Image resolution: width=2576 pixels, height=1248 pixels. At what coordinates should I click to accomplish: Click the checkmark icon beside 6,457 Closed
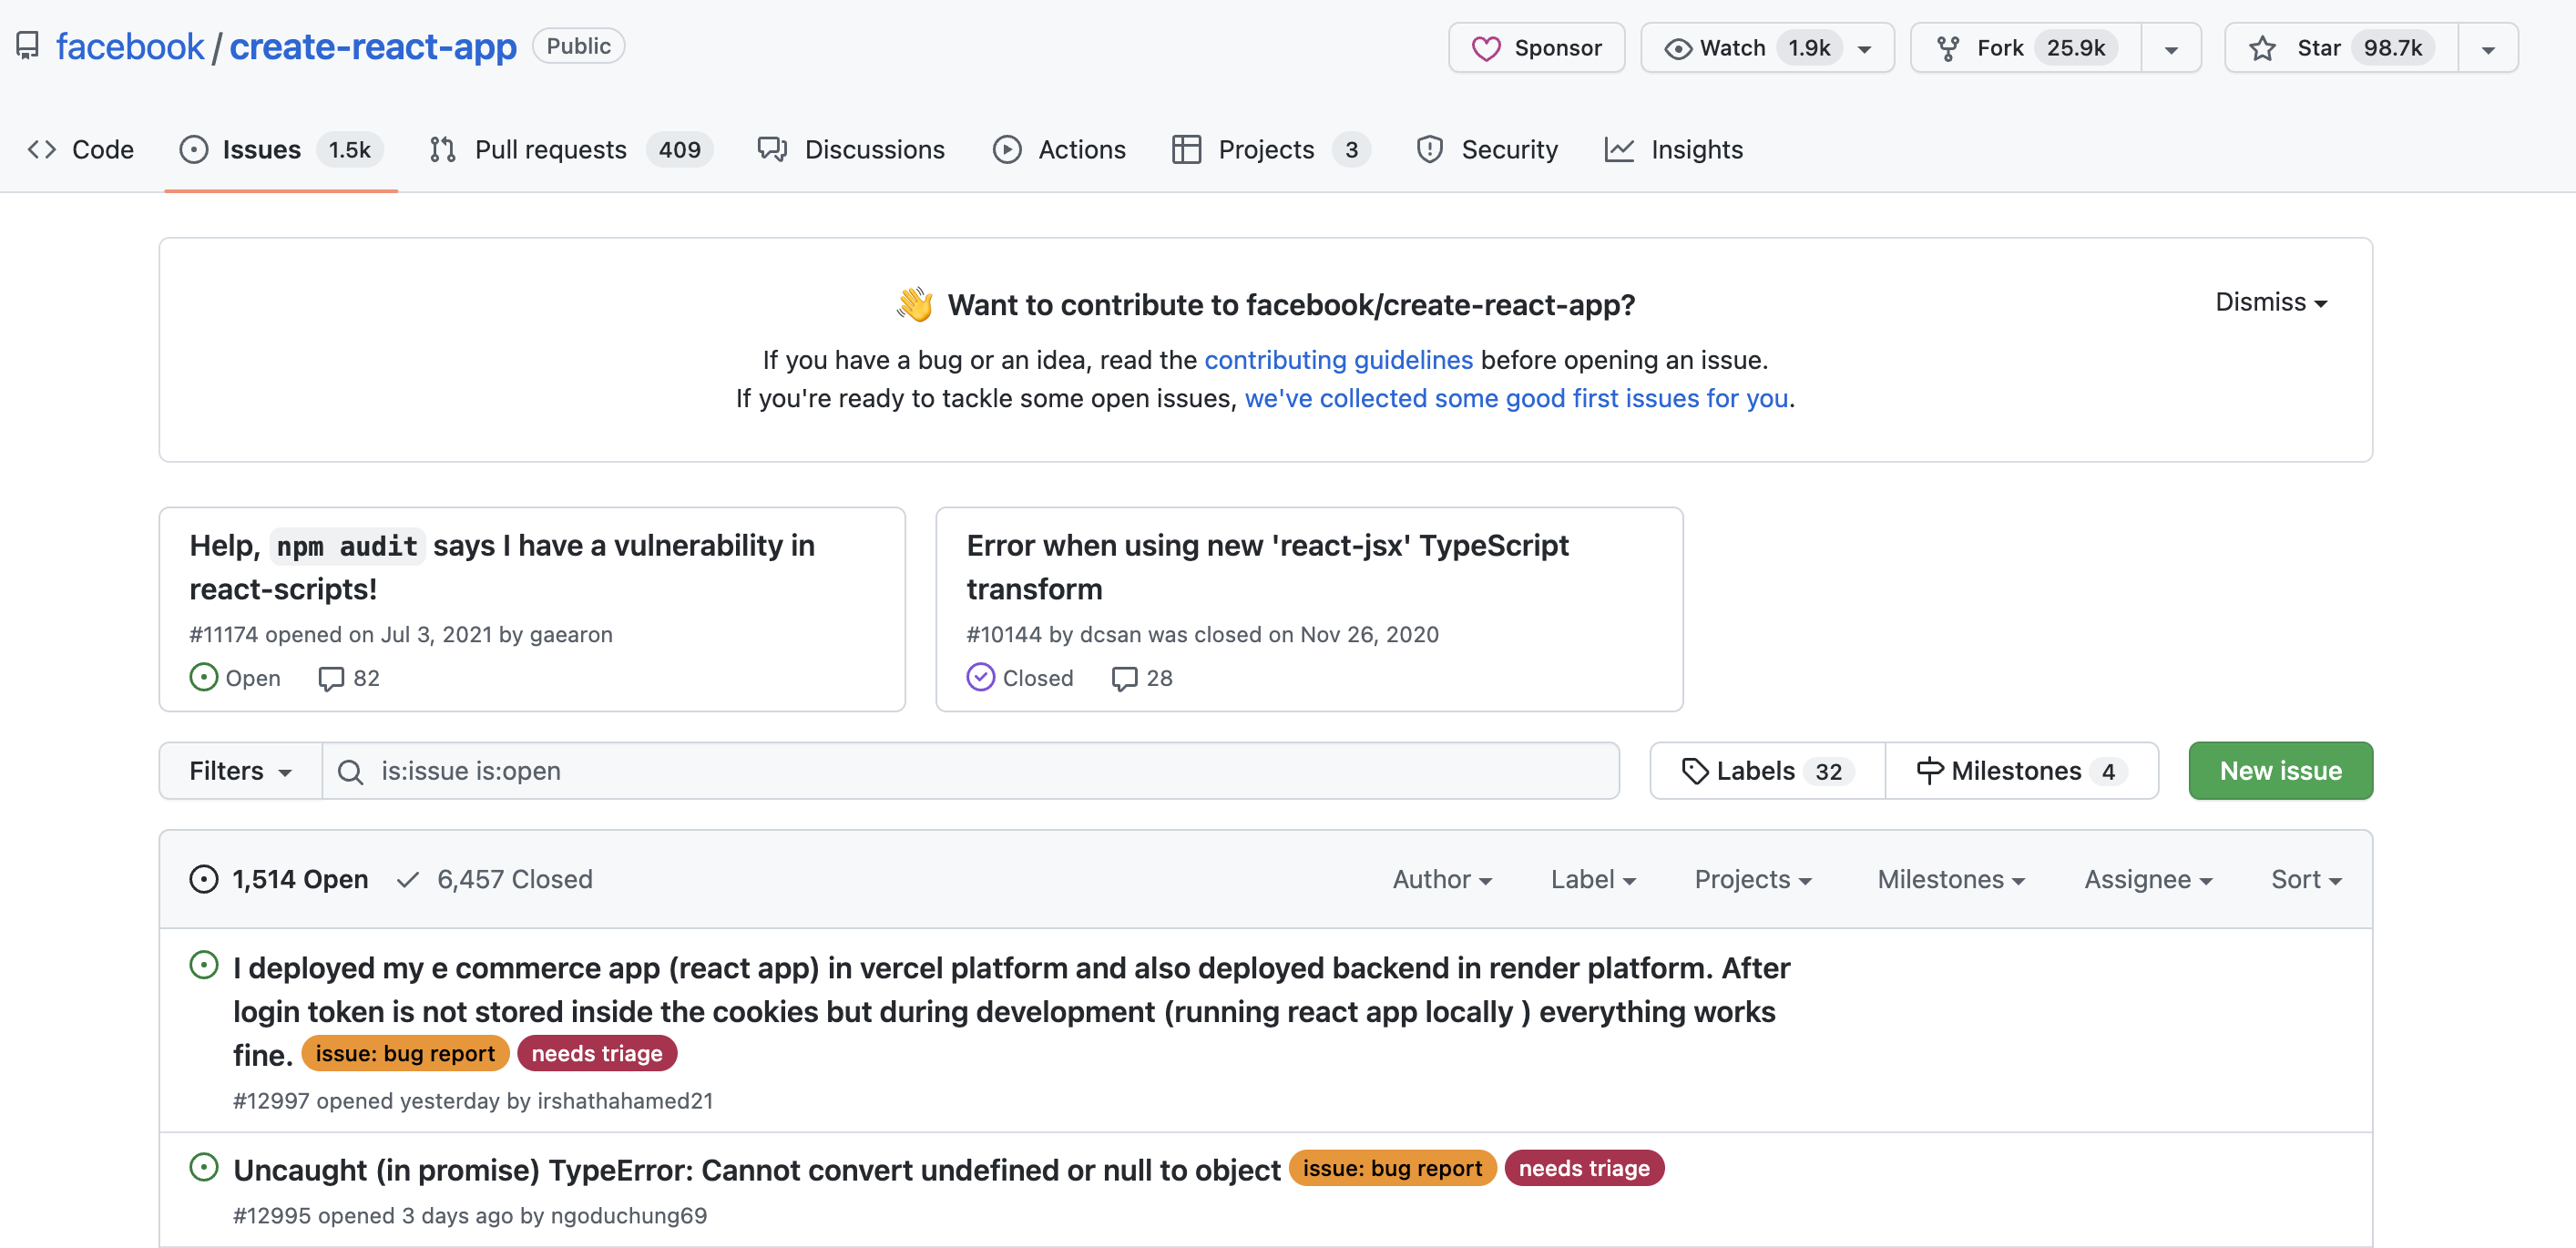point(407,879)
